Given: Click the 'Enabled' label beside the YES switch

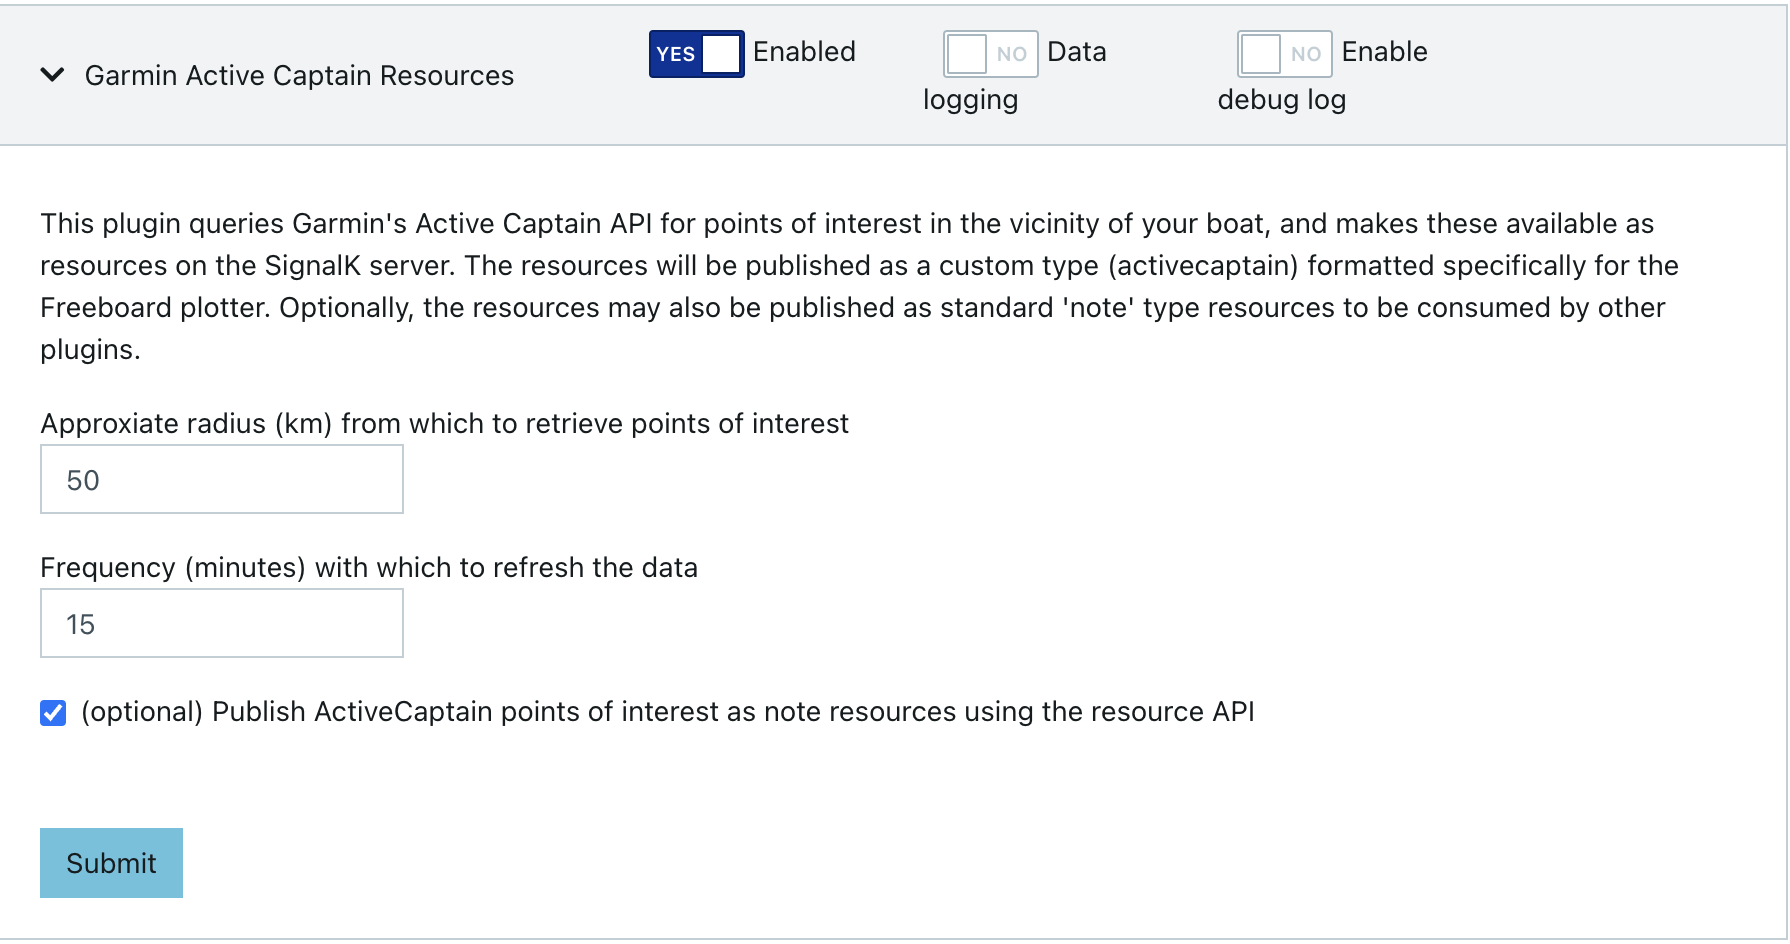Looking at the screenshot, I should [x=804, y=52].
